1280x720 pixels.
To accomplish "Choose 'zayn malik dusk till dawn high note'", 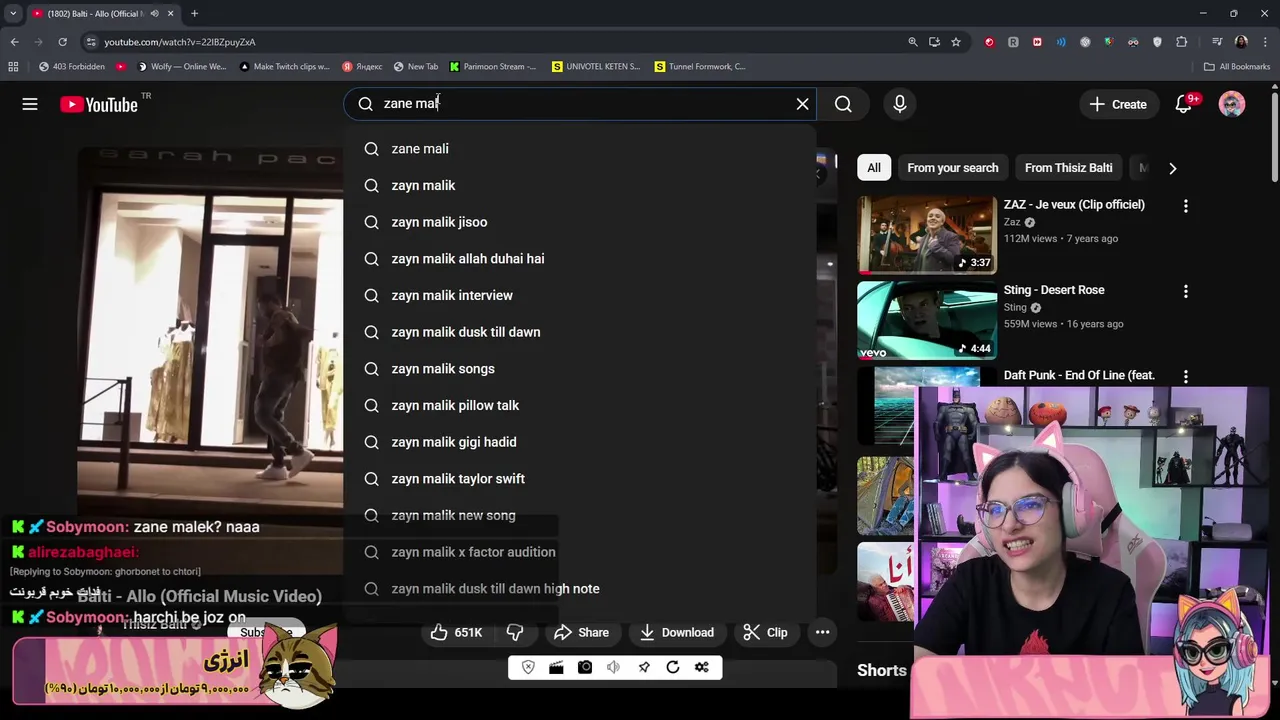I will [580, 589].
